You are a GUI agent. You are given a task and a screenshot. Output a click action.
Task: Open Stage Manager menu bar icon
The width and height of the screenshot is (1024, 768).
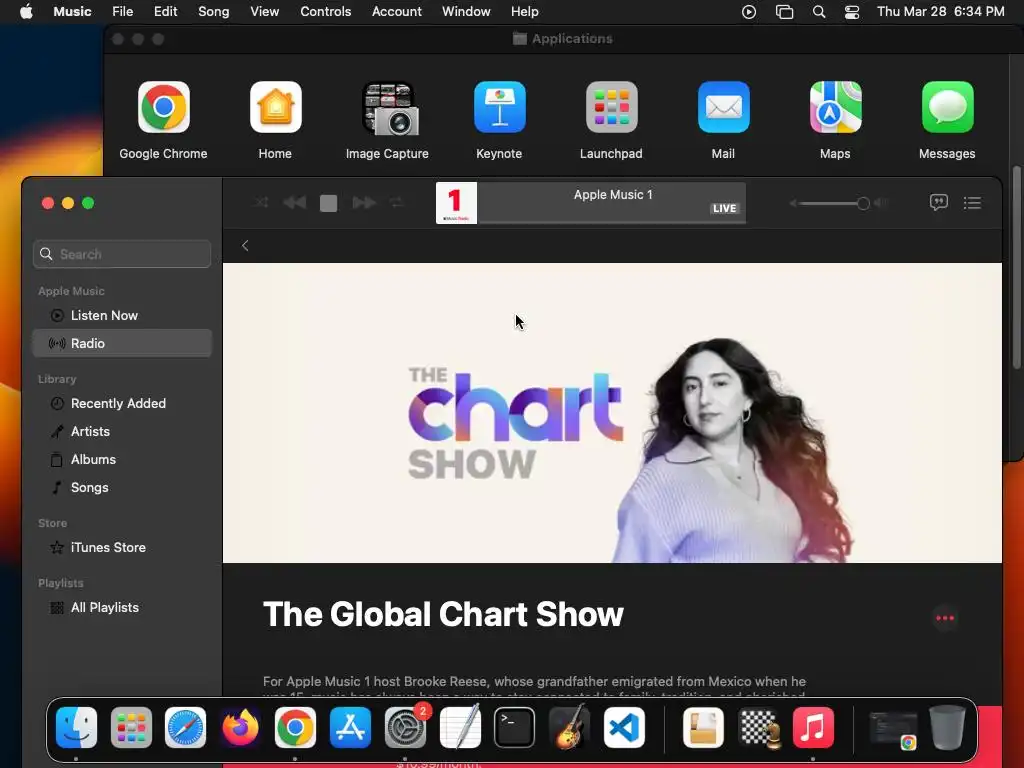coord(784,12)
